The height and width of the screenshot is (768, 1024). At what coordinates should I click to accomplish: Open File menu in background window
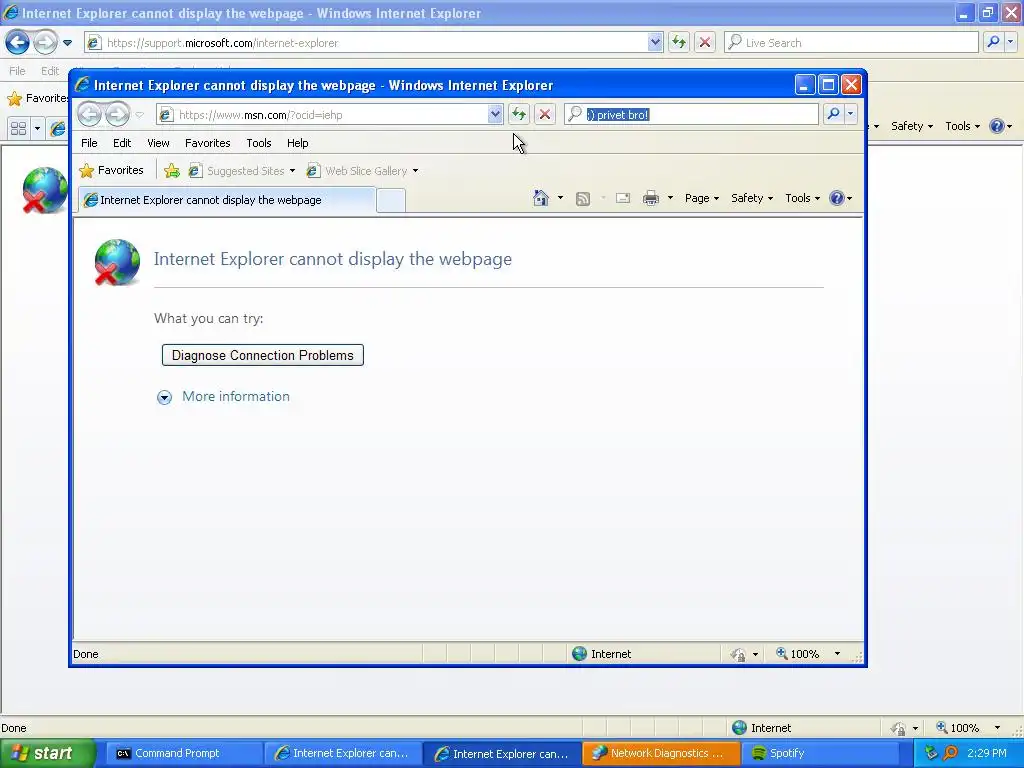coord(18,71)
